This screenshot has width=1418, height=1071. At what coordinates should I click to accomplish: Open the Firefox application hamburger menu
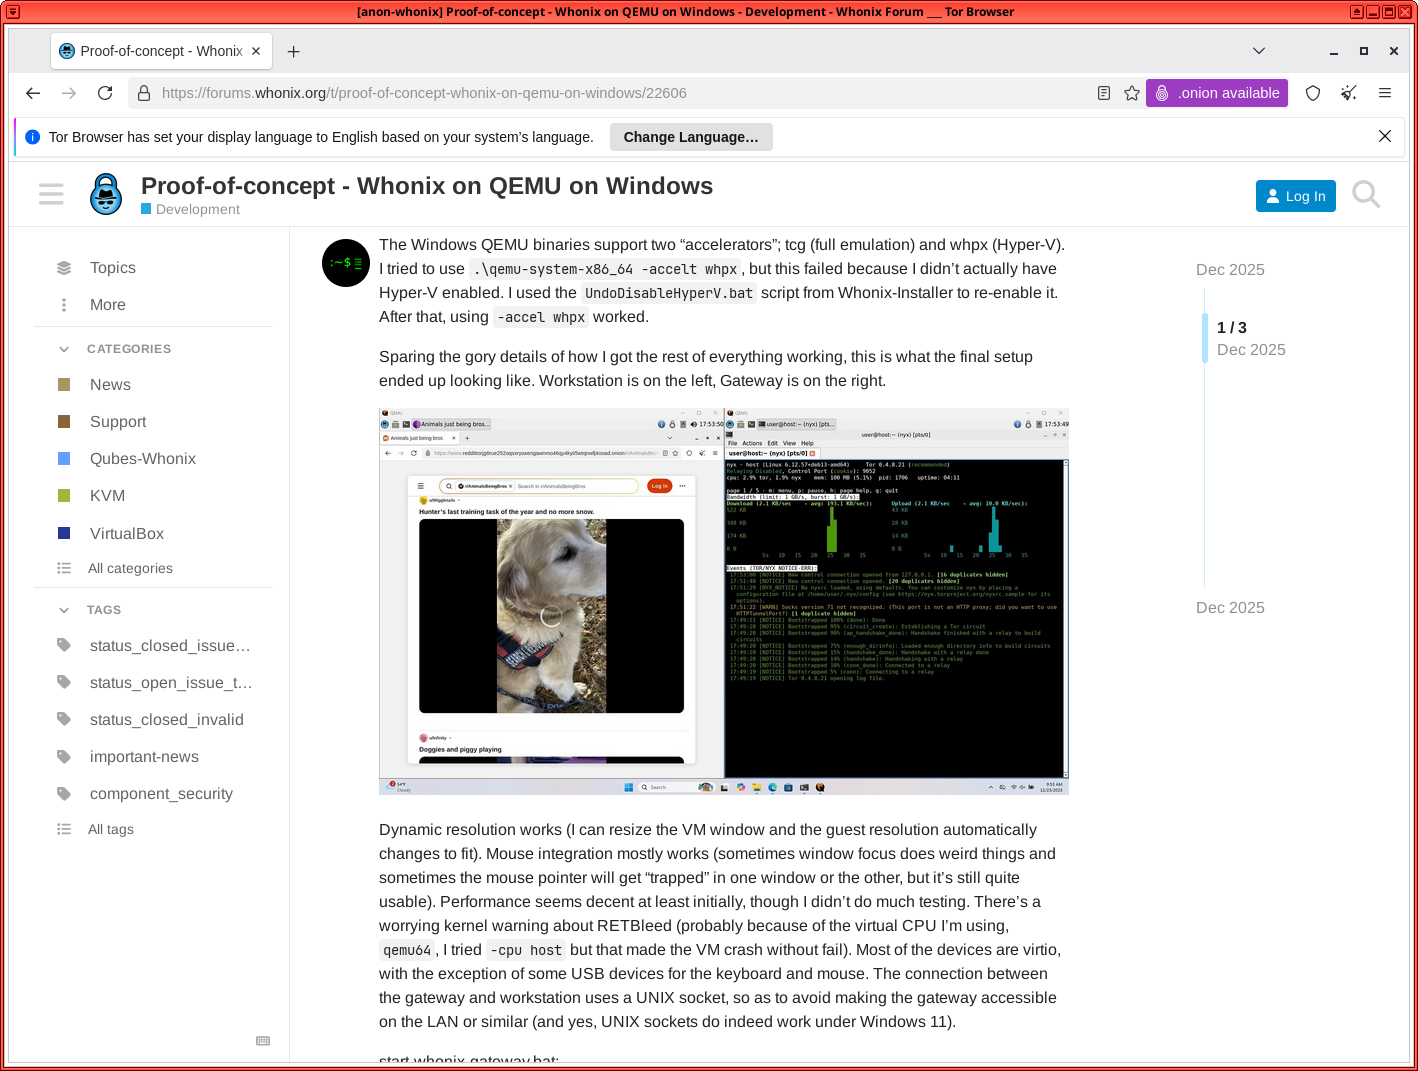click(1385, 93)
